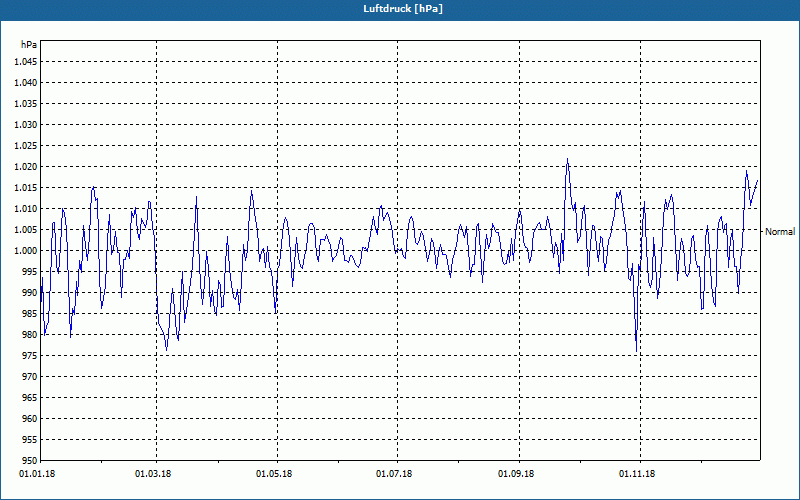Select the 01.09.18 date label
This screenshot has width=800, height=500.
coord(516,474)
